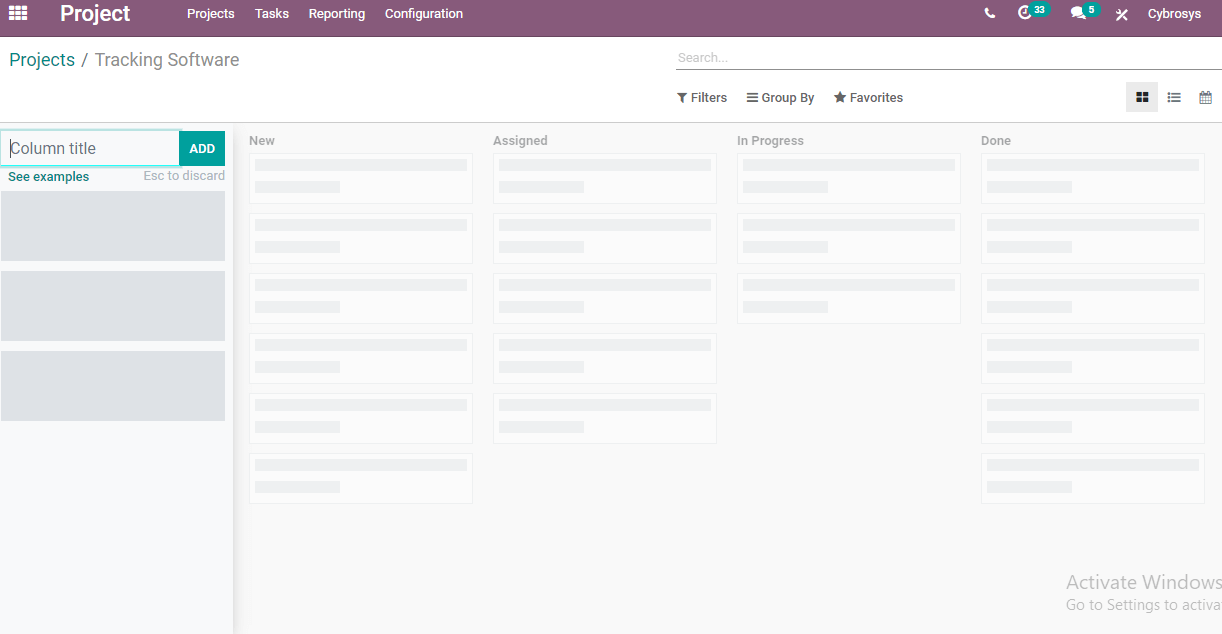1222x634 pixels.
Task: Click the debug tools icon near Cybrosys
Action: [1122, 15]
